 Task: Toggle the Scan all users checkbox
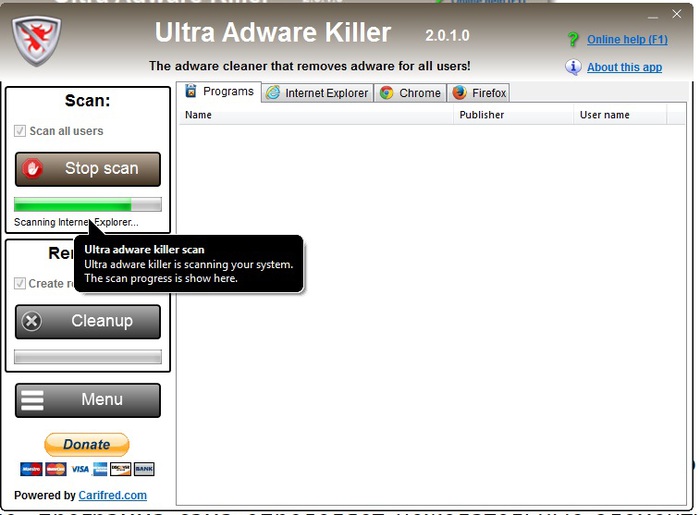coord(20,131)
